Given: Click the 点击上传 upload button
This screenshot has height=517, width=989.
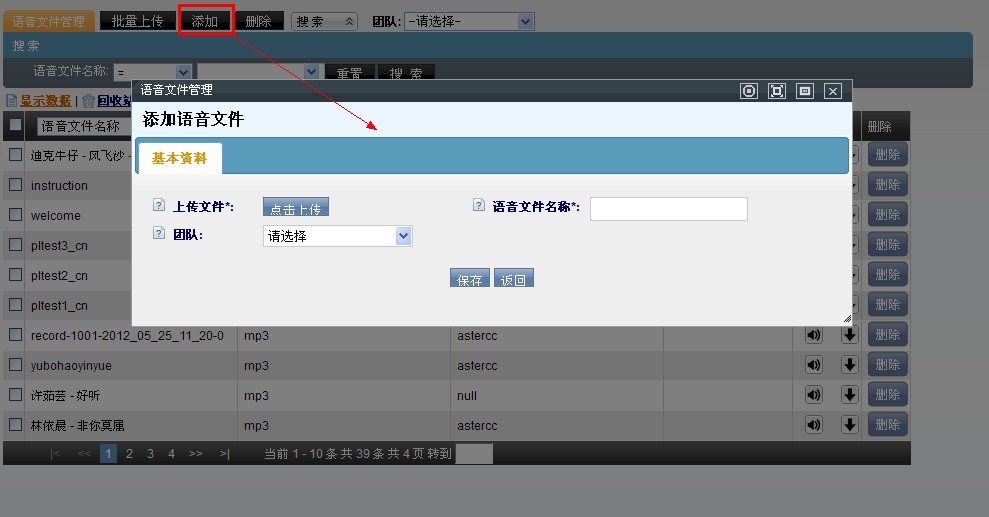Looking at the screenshot, I should 295,208.
